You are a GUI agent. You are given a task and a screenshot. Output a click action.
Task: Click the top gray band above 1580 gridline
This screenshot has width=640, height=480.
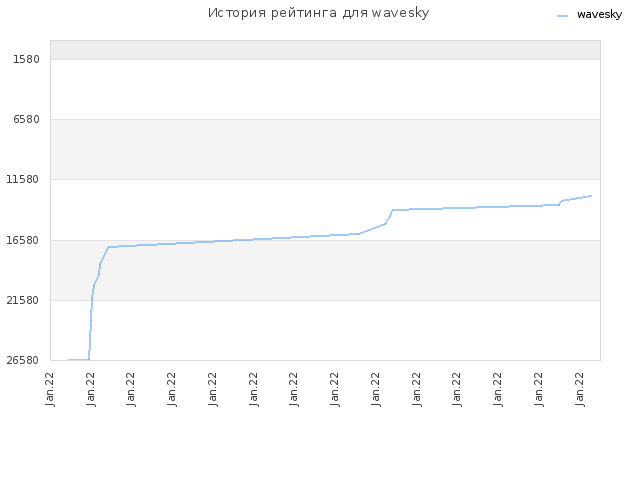pos(325,50)
